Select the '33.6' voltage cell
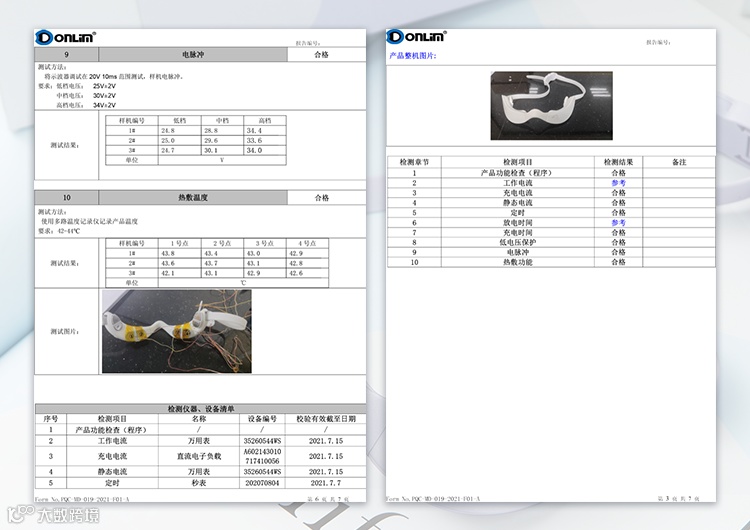Screen dimensions: 750x530 [265, 141]
